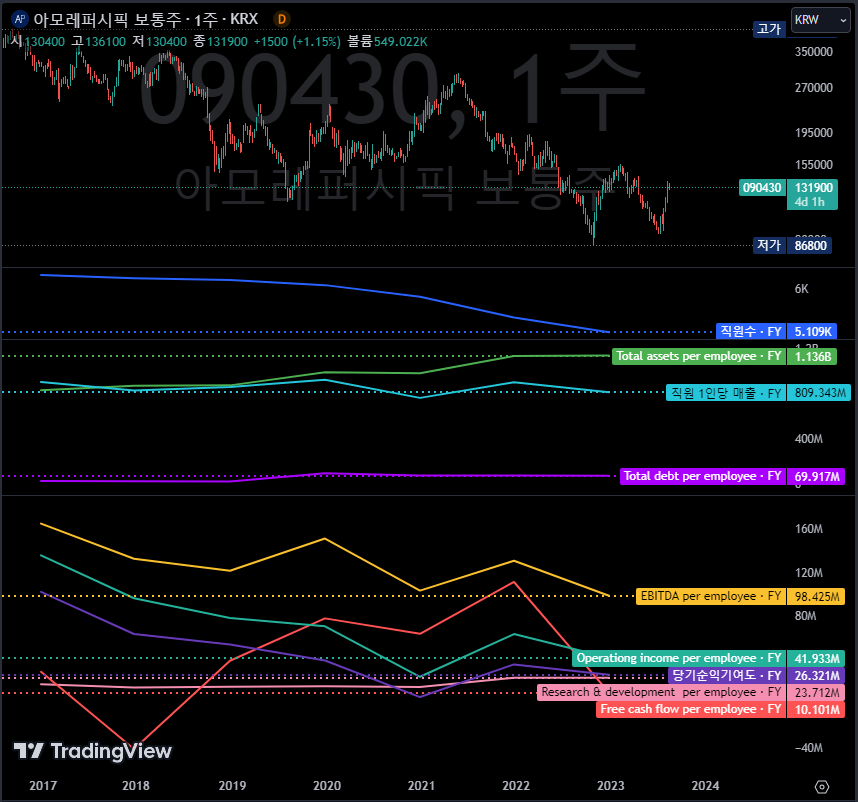Click the orange D data-delay badge
The height and width of the screenshot is (802, 858).
tap(282, 19)
